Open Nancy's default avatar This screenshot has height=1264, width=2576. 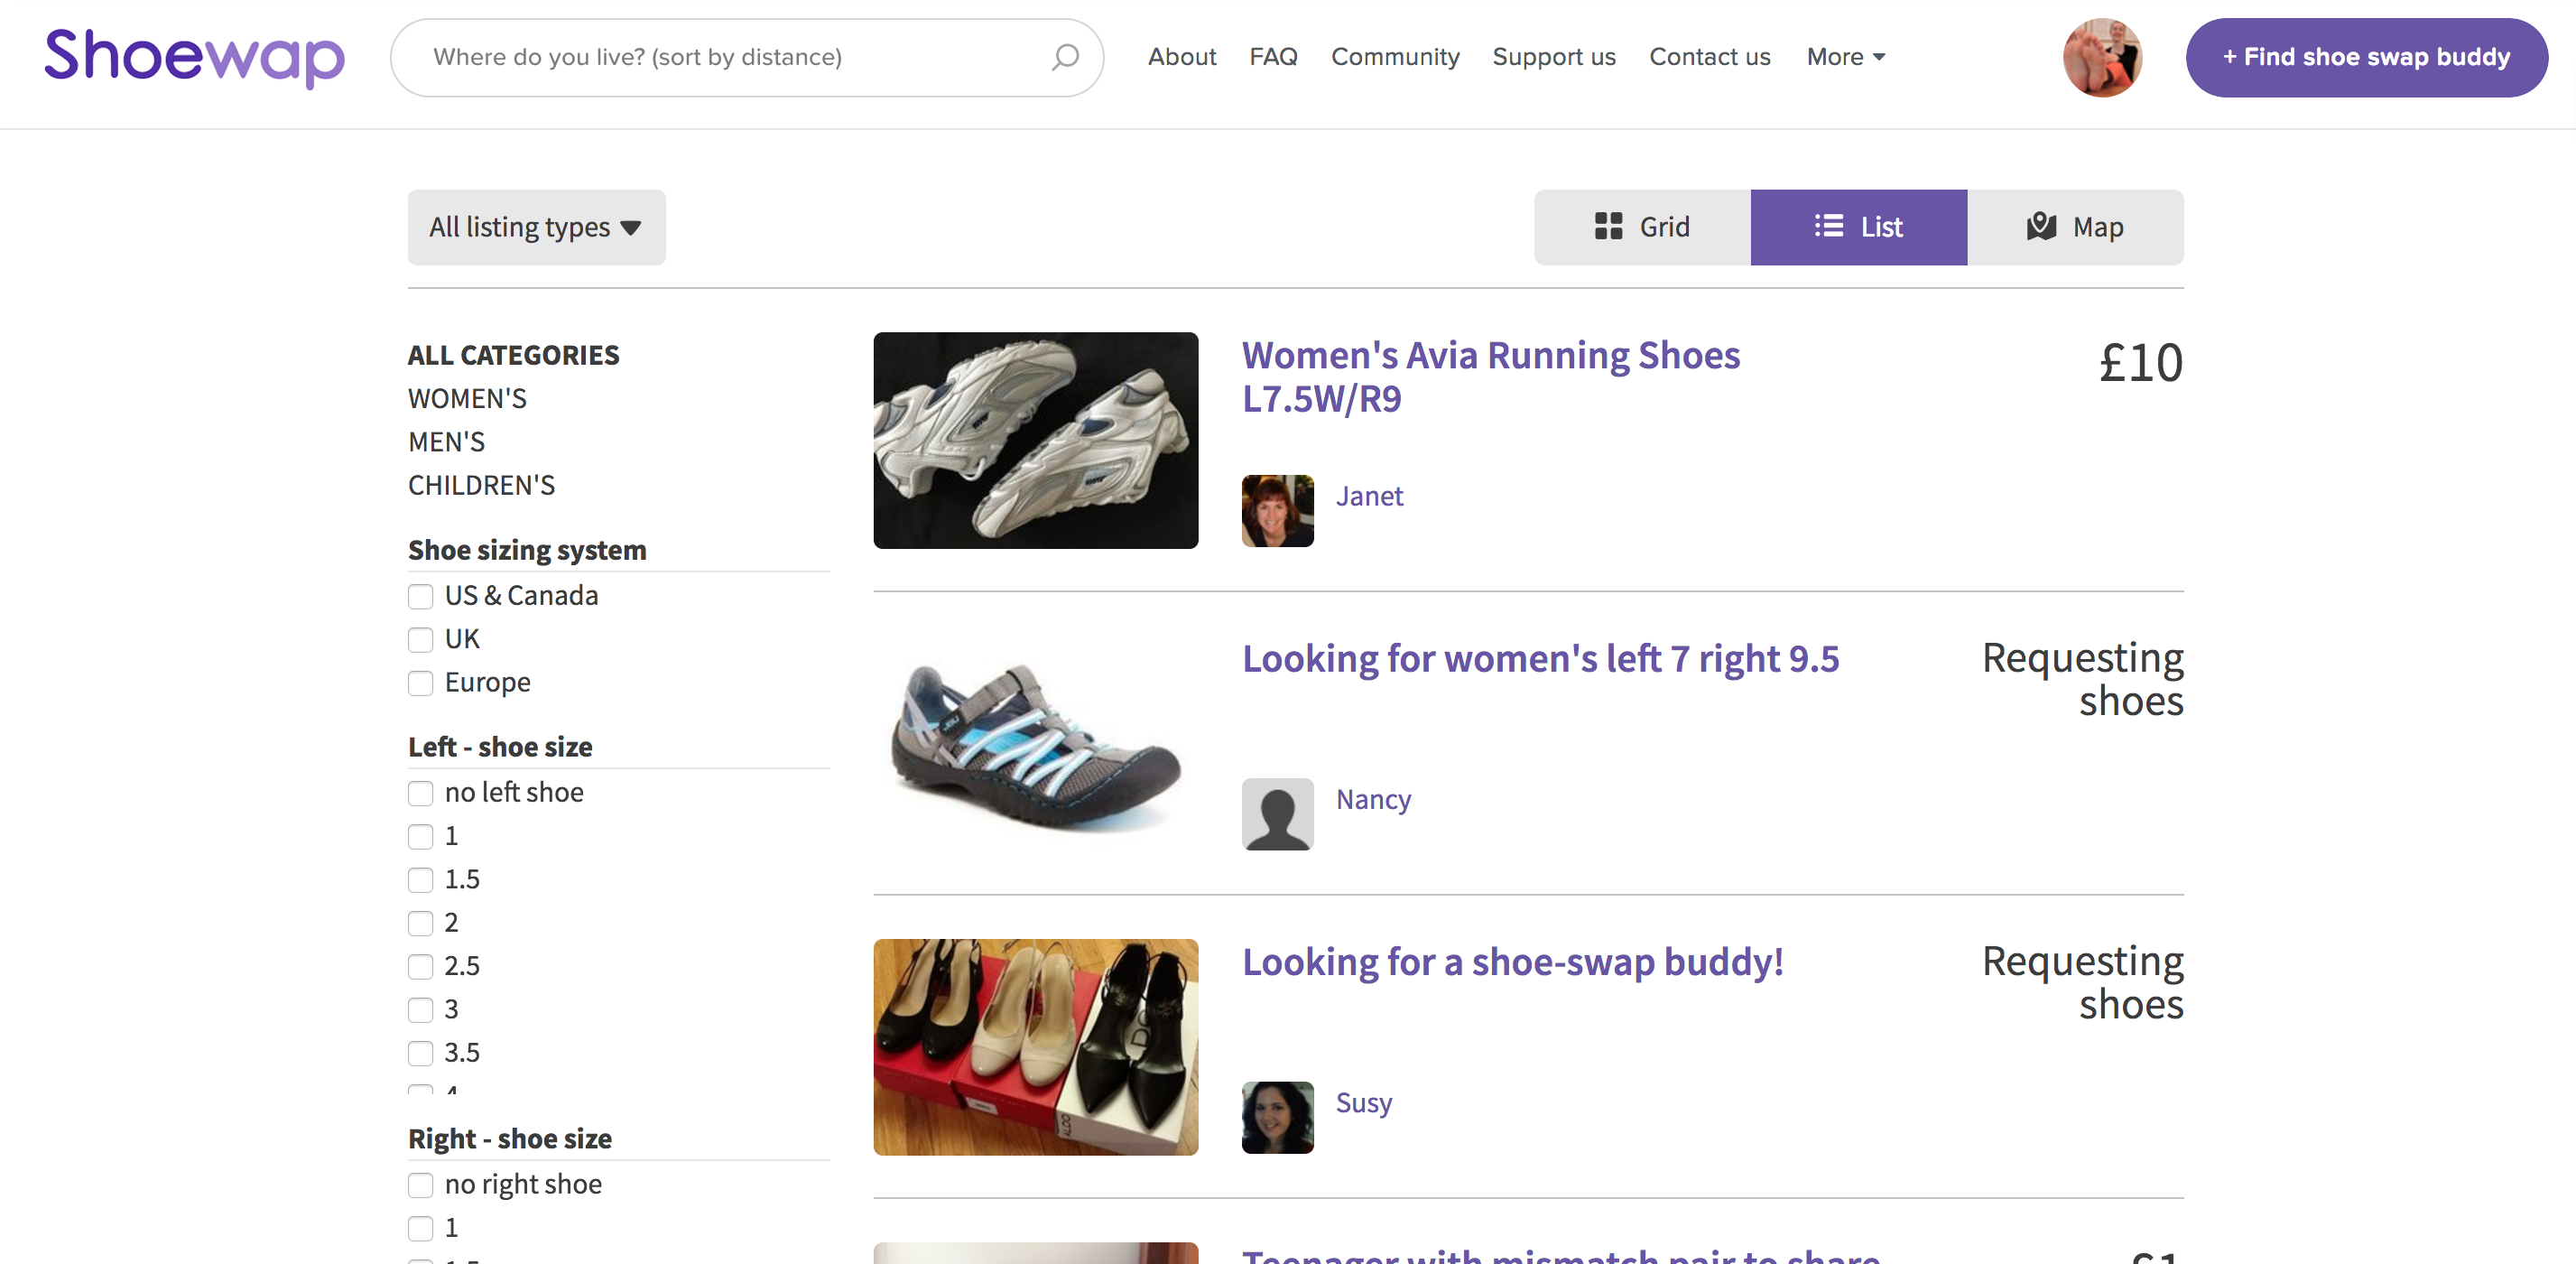click(1277, 814)
